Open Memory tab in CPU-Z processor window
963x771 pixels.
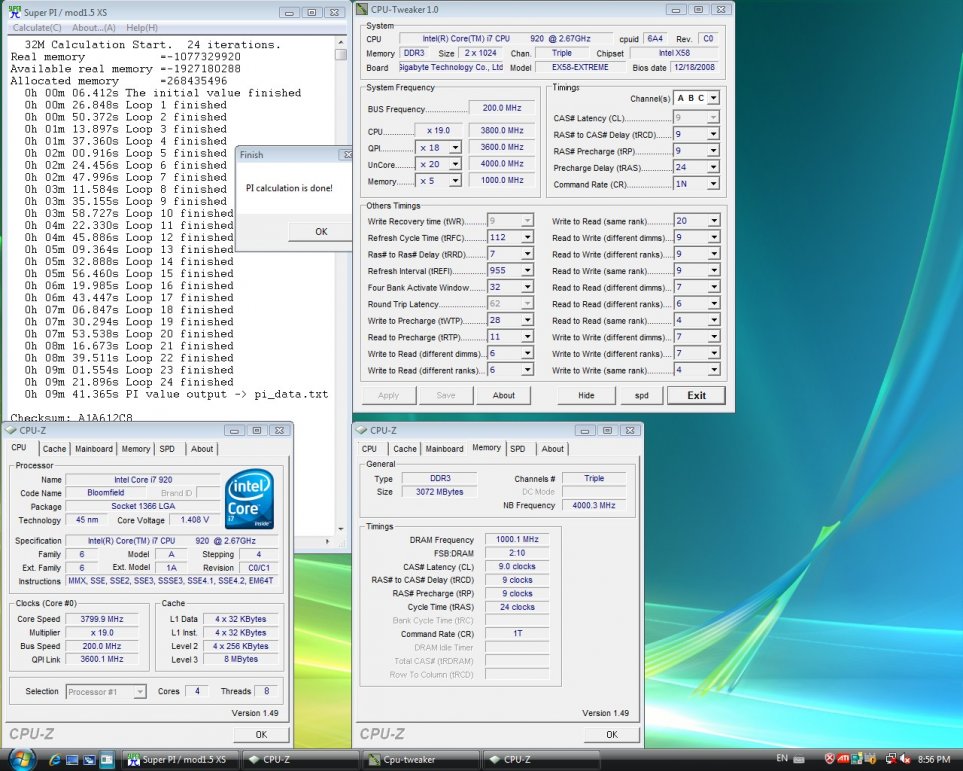(x=136, y=449)
